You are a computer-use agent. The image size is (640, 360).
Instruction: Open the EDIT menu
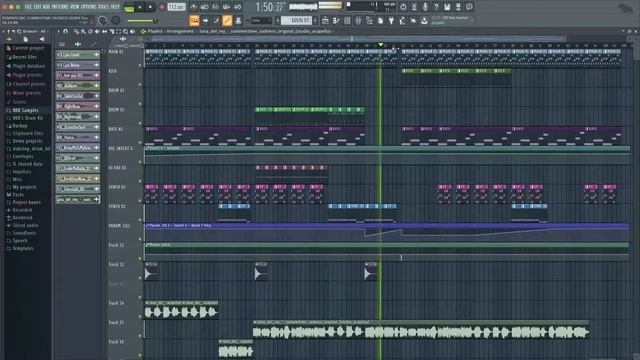(38, 7)
